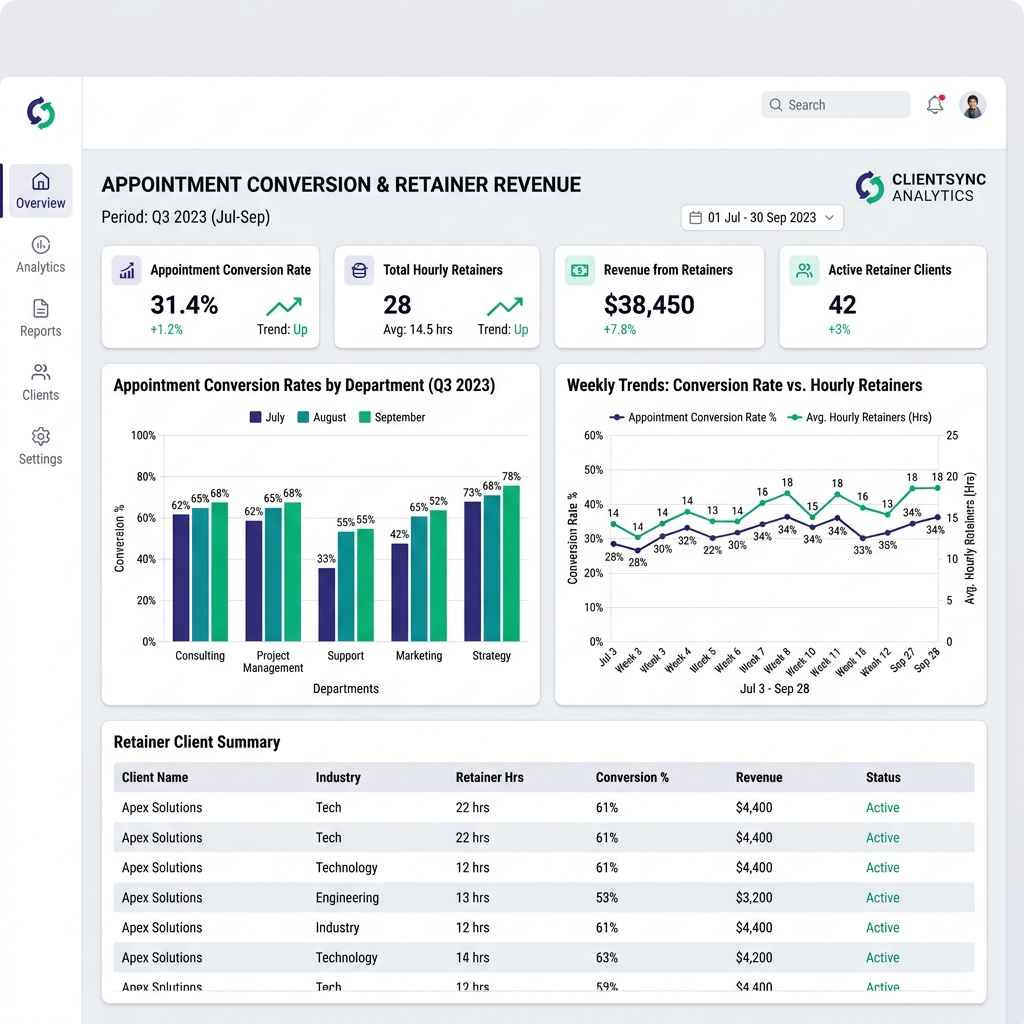
Task: Click the calendar icon in date picker
Action: (x=696, y=217)
